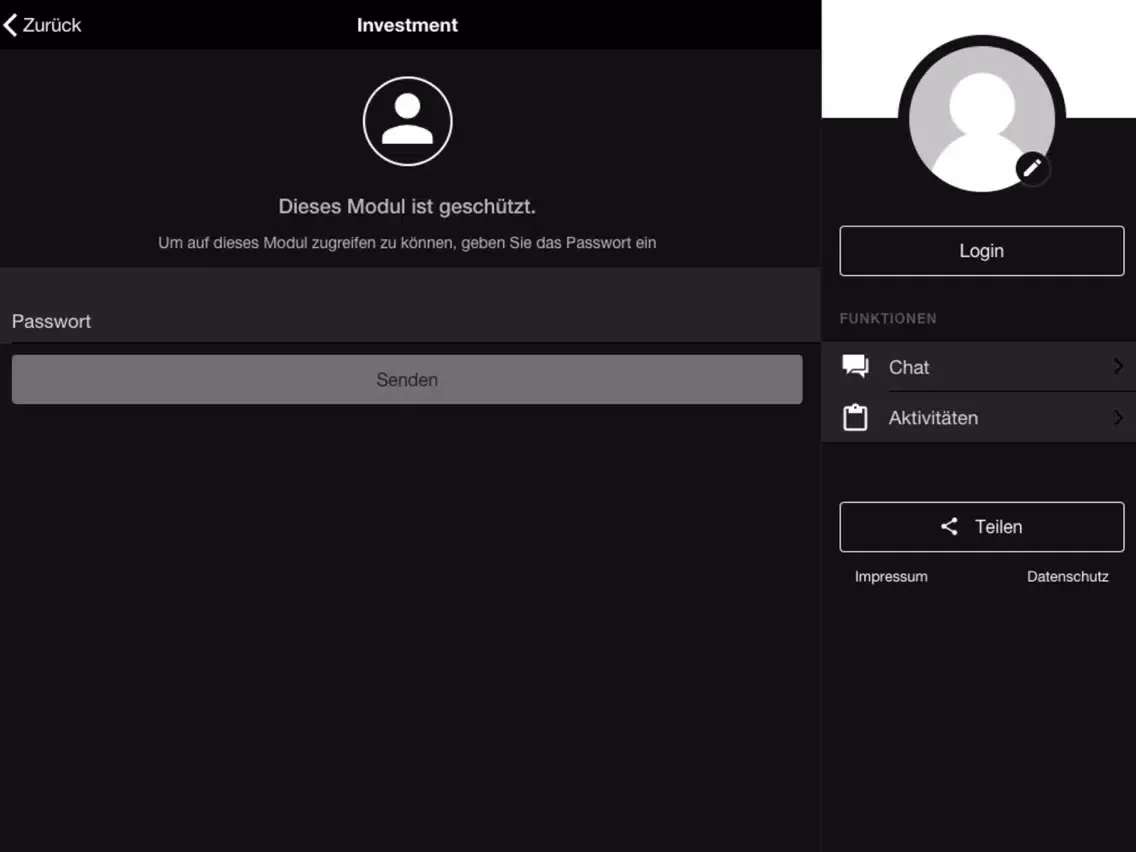Click the FUNKTIONEN section label
This screenshot has width=1136, height=852.
click(888, 319)
